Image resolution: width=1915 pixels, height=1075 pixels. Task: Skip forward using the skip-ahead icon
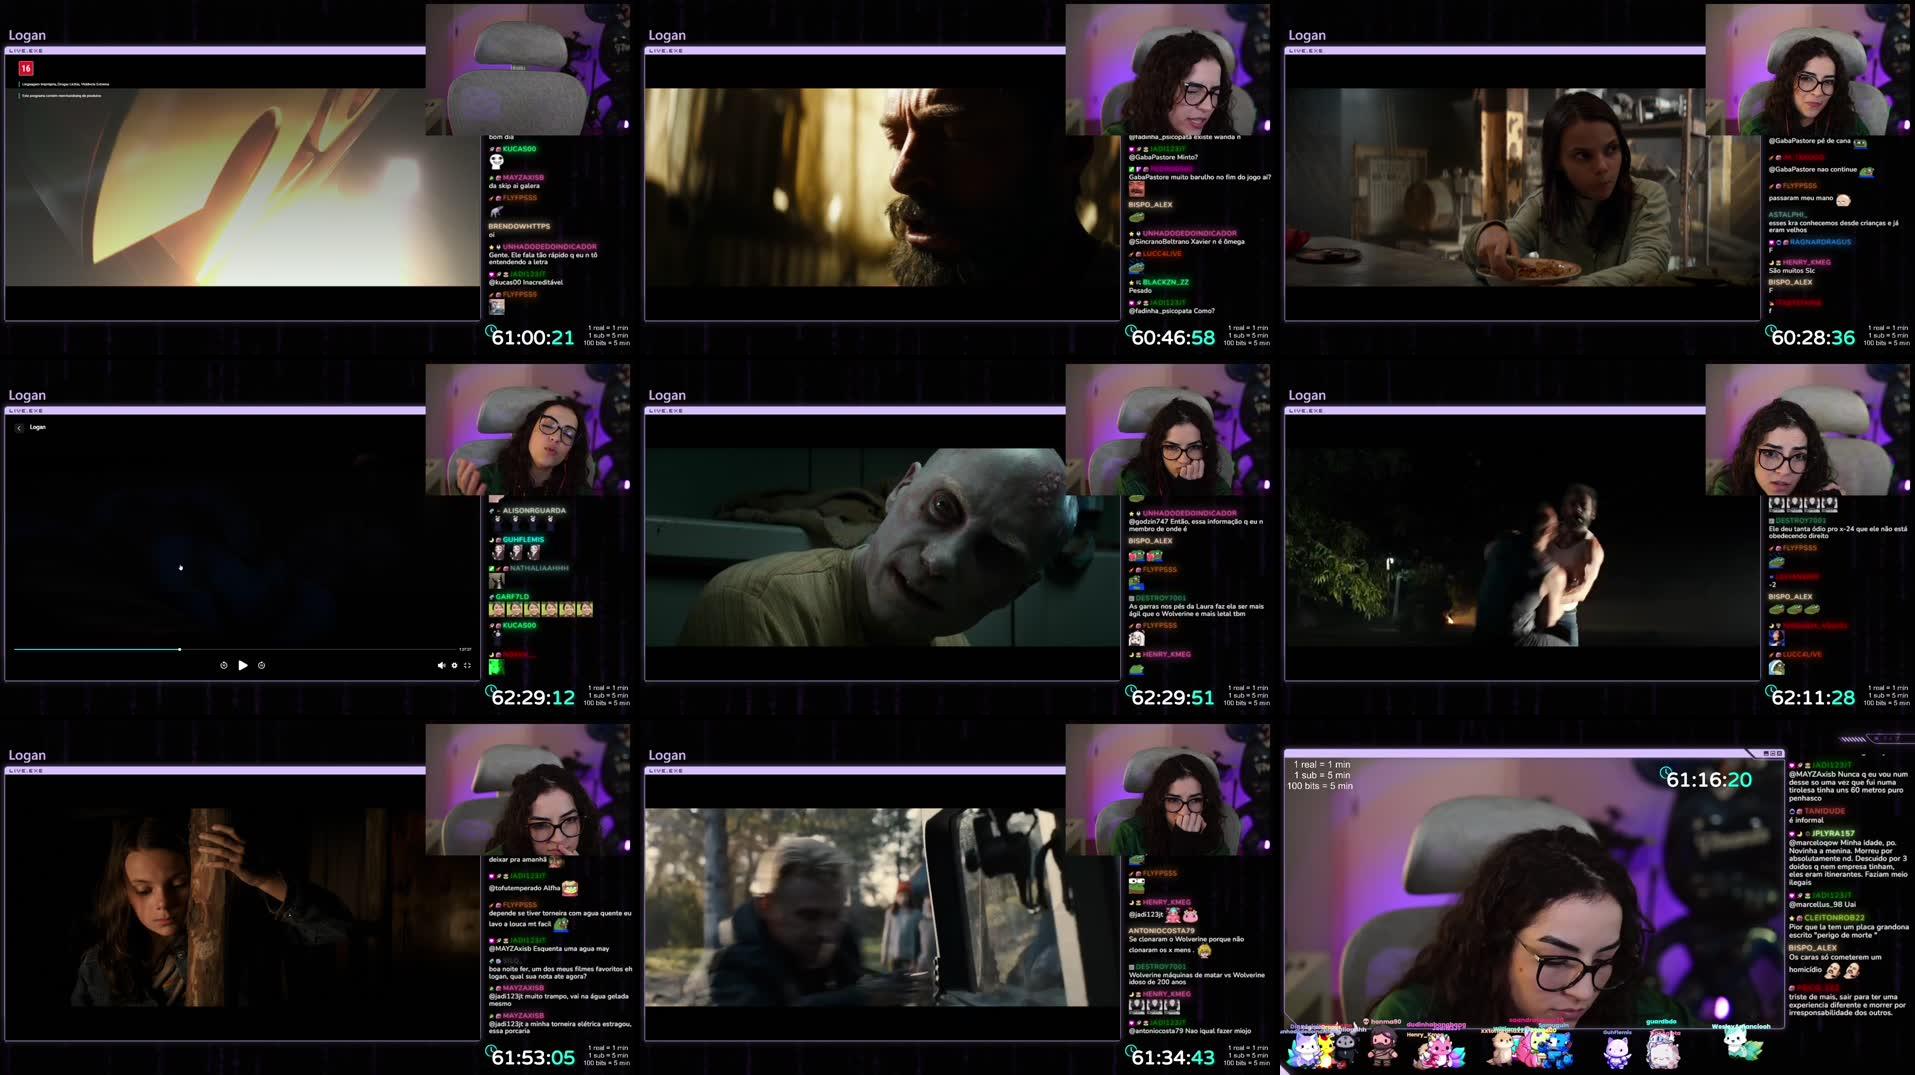tap(261, 665)
